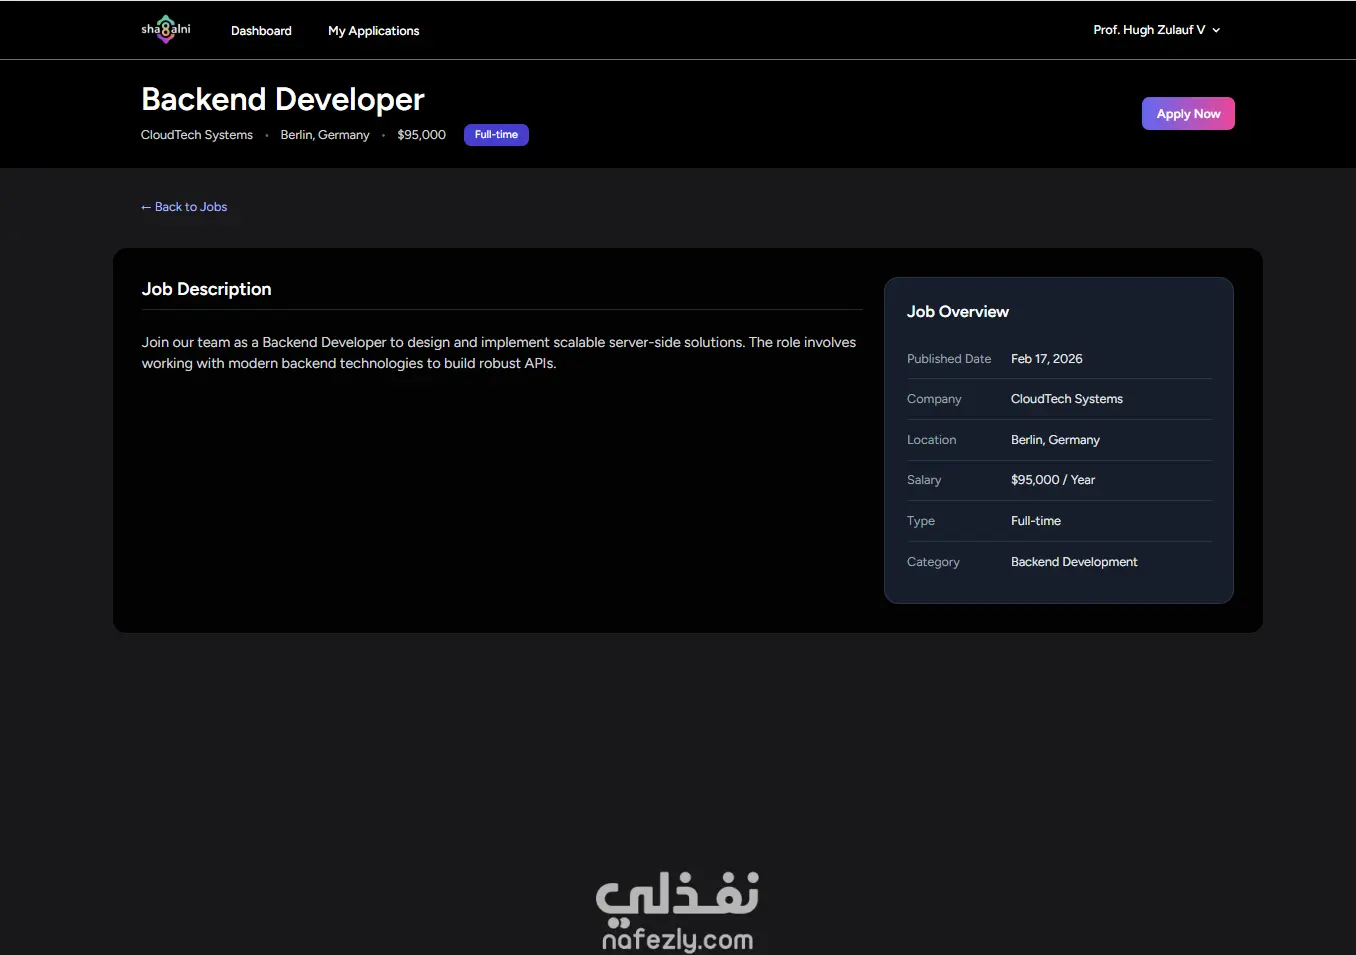Click the Job Description heading
The width and height of the screenshot is (1356, 955).
(x=207, y=289)
